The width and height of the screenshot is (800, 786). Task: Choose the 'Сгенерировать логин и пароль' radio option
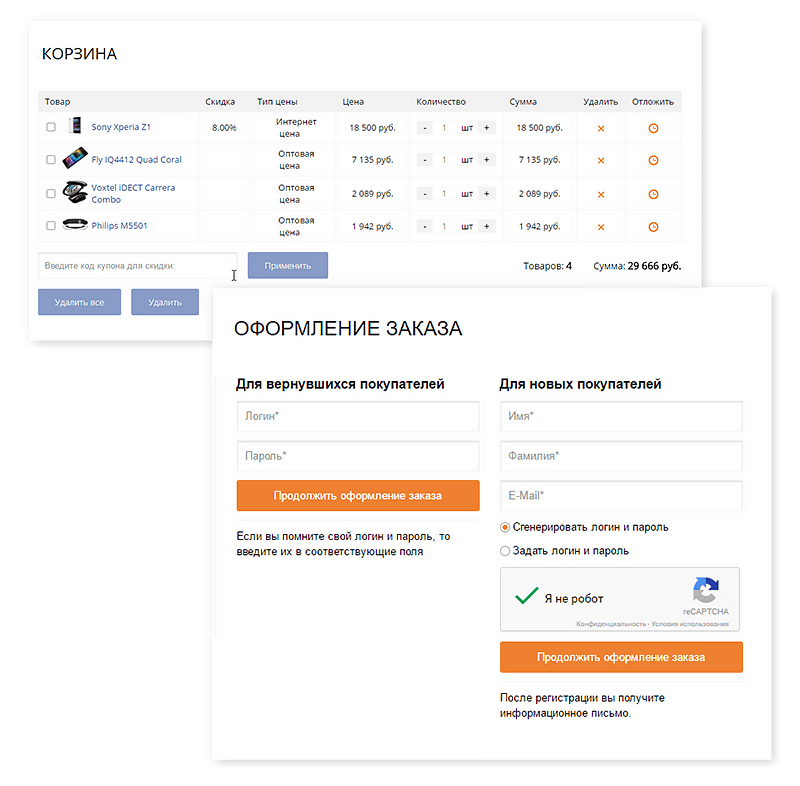[x=505, y=527]
